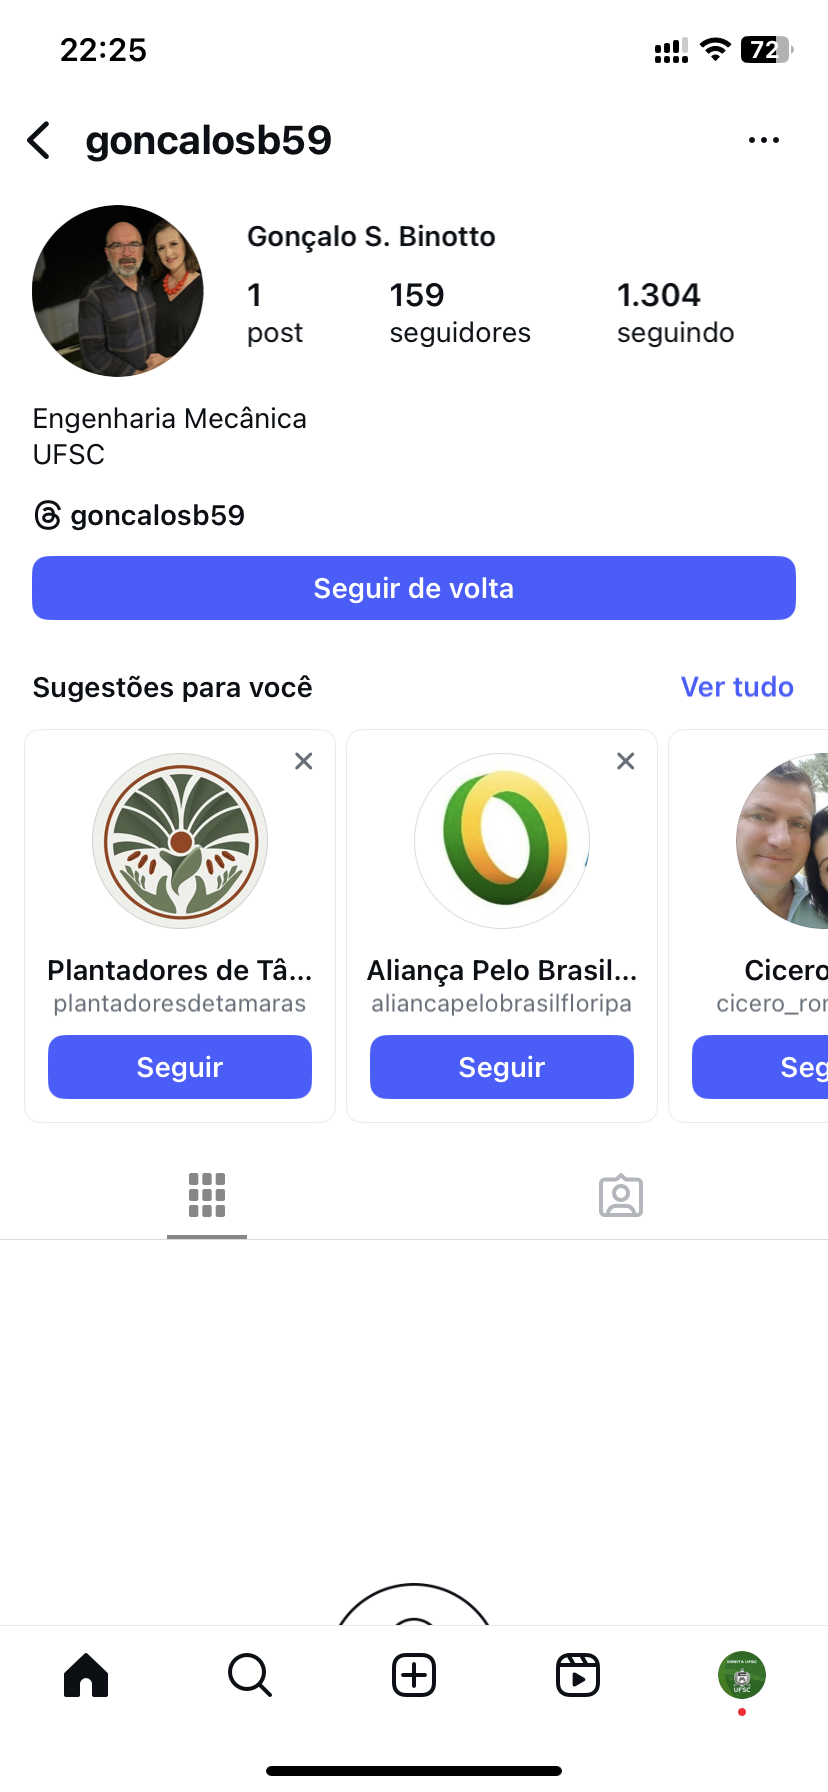The width and height of the screenshot is (828, 1792).
Task: Go to the Home feed icon
Action: [x=86, y=1675]
